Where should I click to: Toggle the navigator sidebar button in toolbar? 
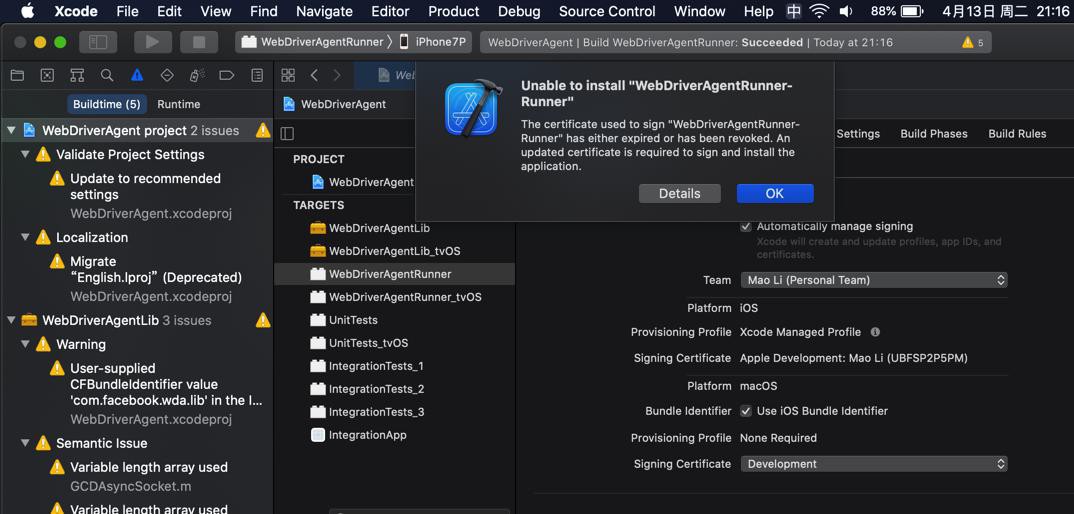[98, 42]
